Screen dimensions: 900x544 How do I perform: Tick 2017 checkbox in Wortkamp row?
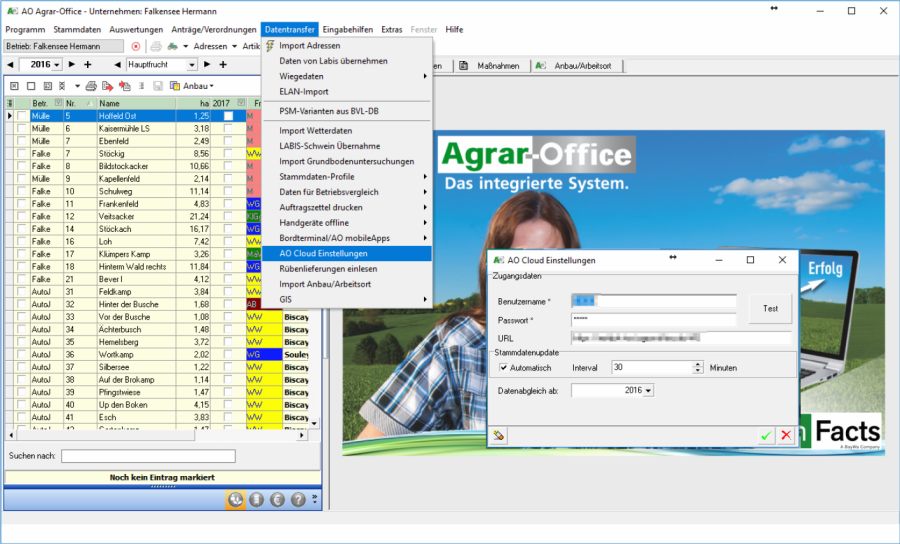pyautogui.click(x=228, y=355)
